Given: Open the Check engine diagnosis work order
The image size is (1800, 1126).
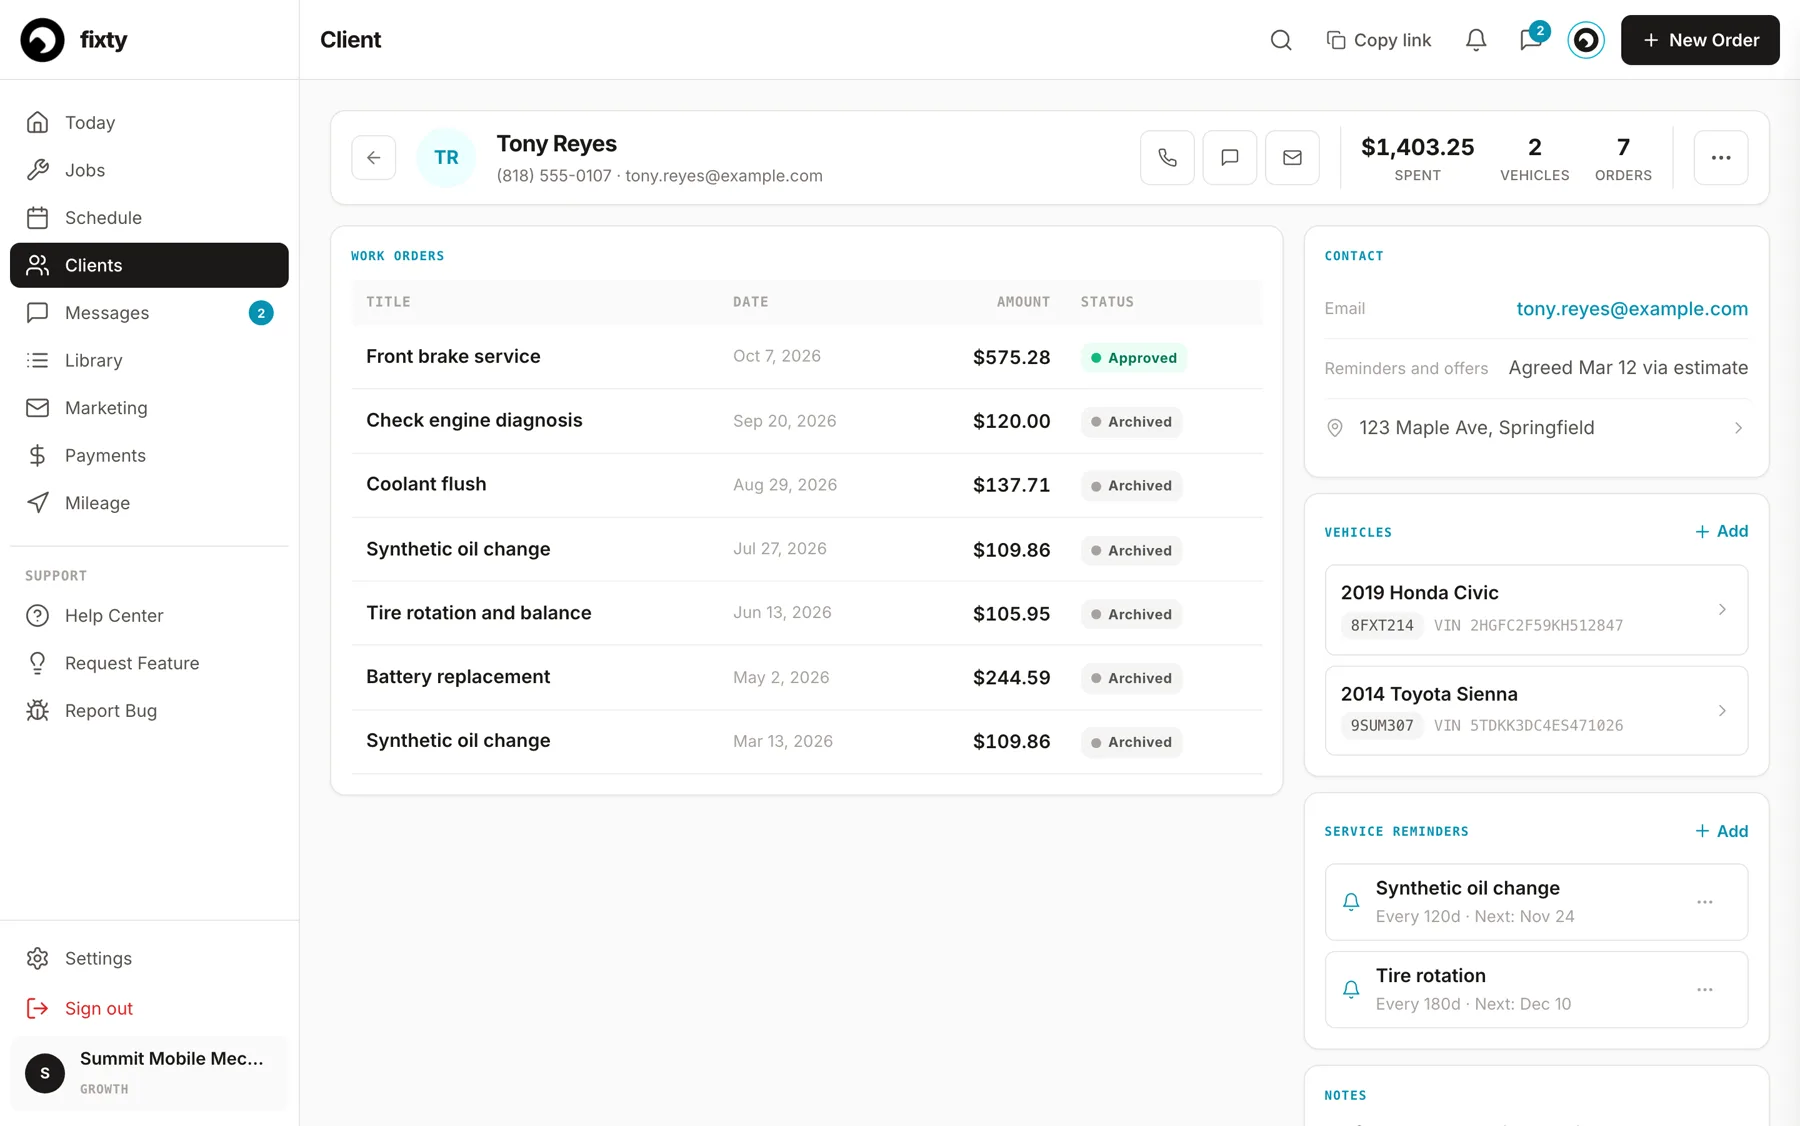Looking at the screenshot, I should click(807, 421).
